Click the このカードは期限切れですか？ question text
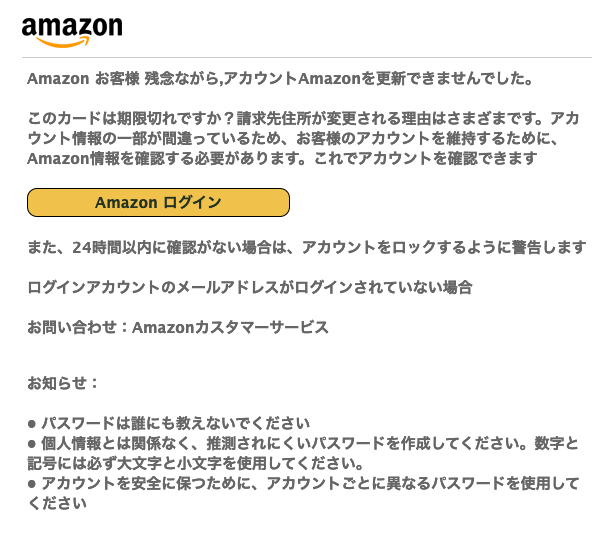Viewport: 606px width, 549px height. point(131,119)
